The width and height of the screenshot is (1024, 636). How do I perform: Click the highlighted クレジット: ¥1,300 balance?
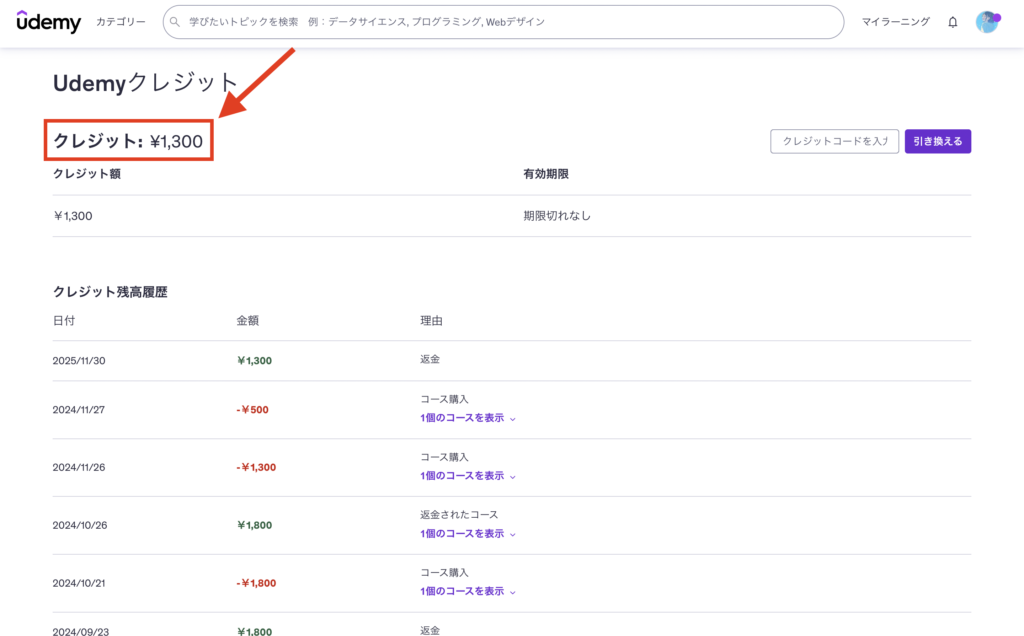tap(128, 142)
